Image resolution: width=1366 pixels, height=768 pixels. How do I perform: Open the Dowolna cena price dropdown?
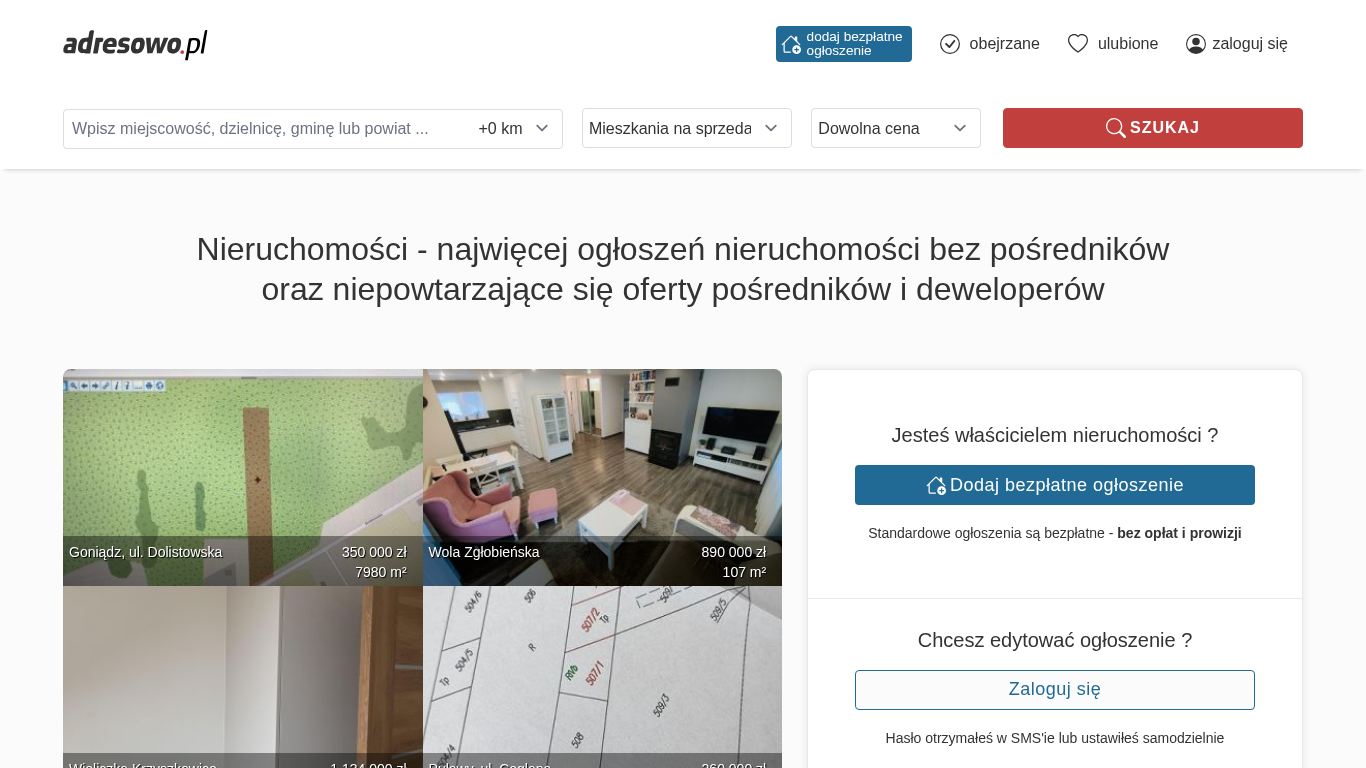click(x=895, y=128)
